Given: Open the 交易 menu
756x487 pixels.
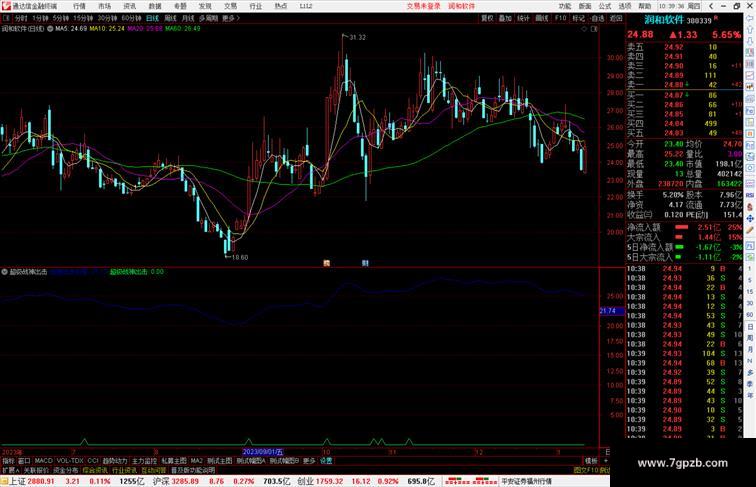Looking at the screenshot, I should coord(230,6).
